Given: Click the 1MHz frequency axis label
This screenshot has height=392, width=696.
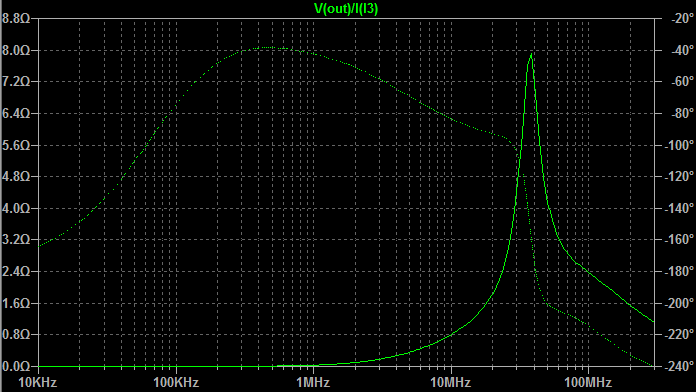Looking at the screenshot, I should (313, 382).
